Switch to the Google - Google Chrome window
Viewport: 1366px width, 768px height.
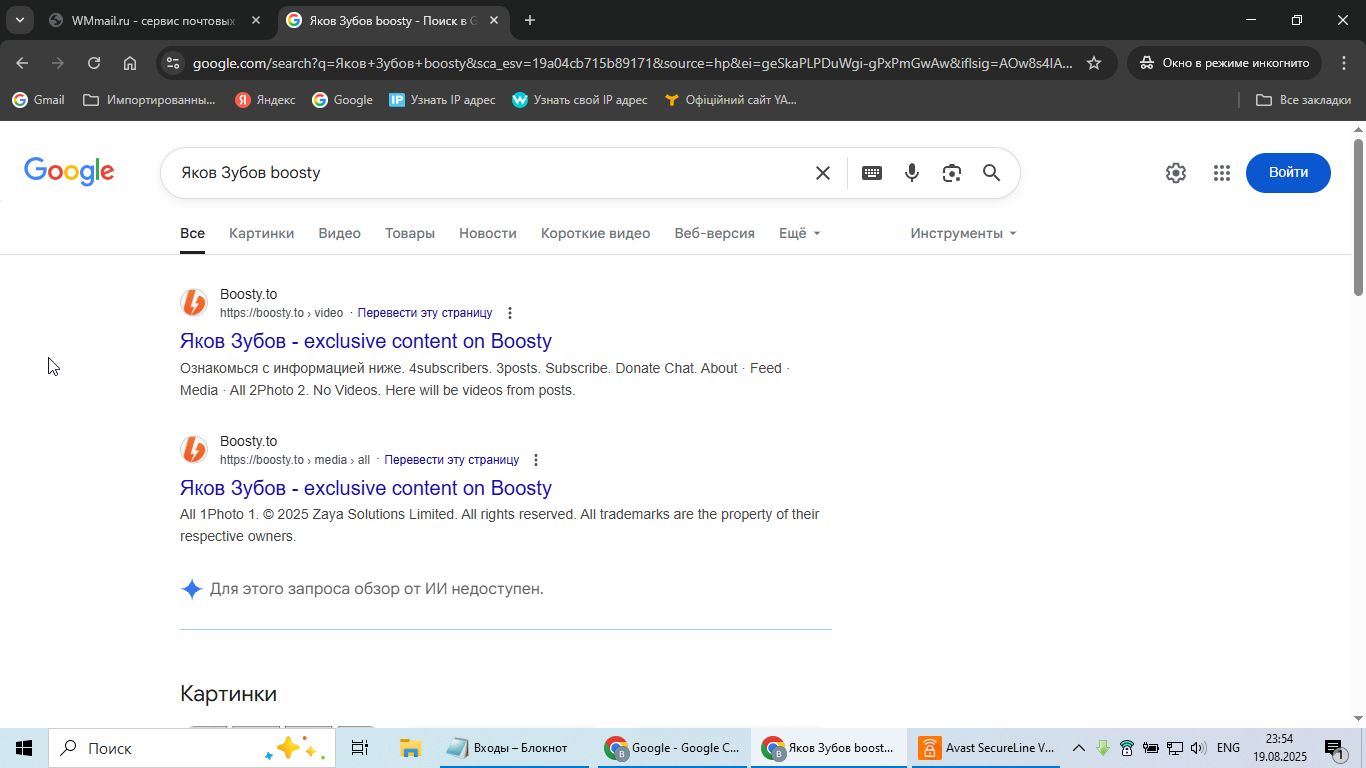point(673,748)
